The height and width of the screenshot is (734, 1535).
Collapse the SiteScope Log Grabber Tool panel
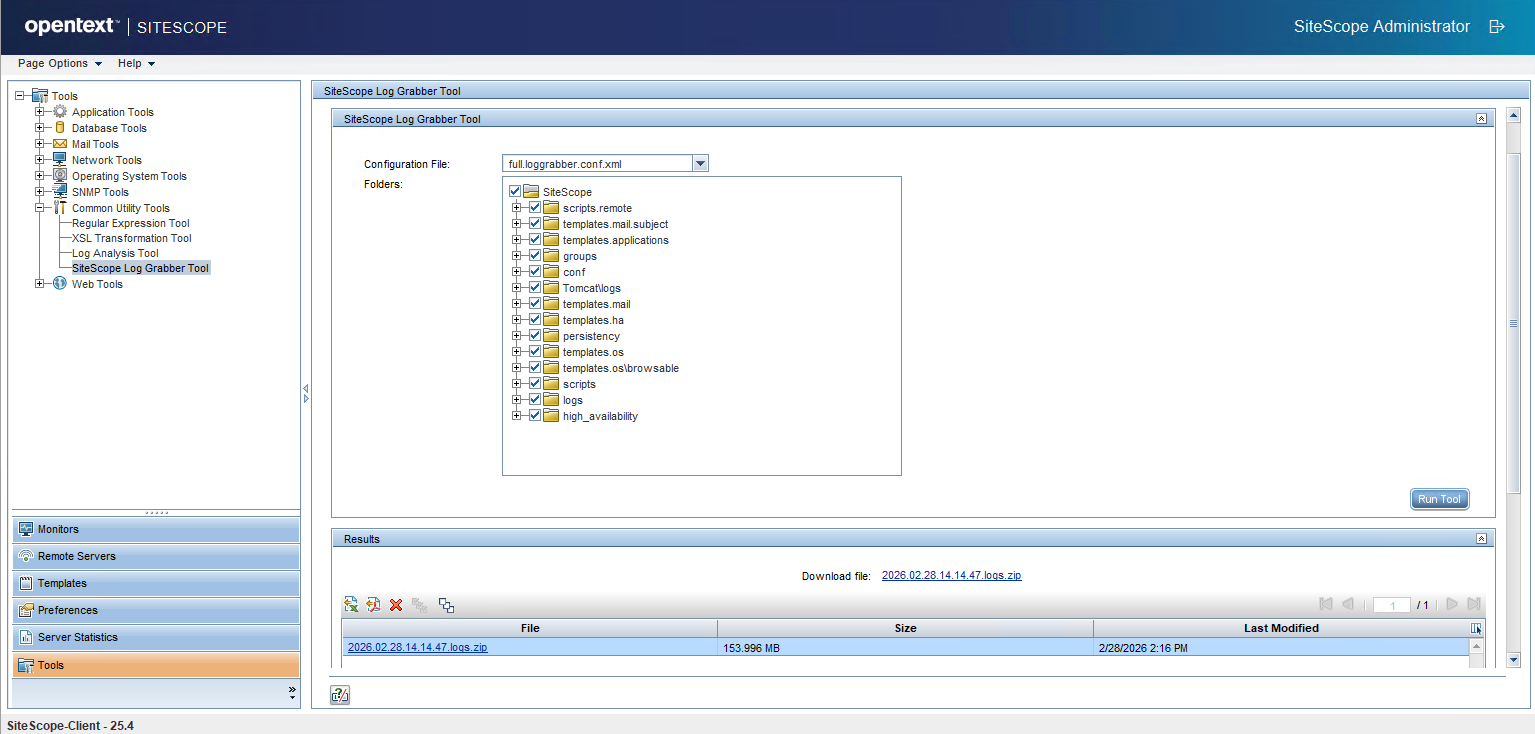(1481, 118)
